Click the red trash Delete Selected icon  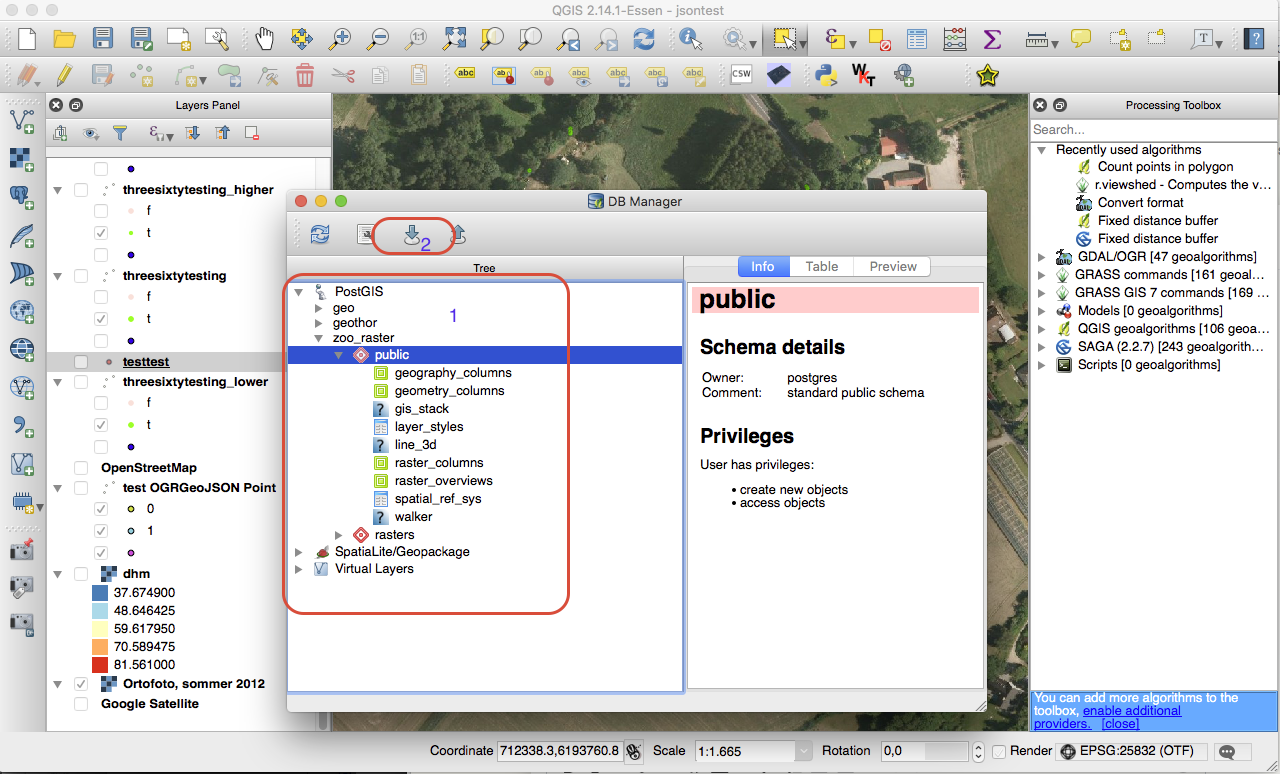pyautogui.click(x=305, y=75)
